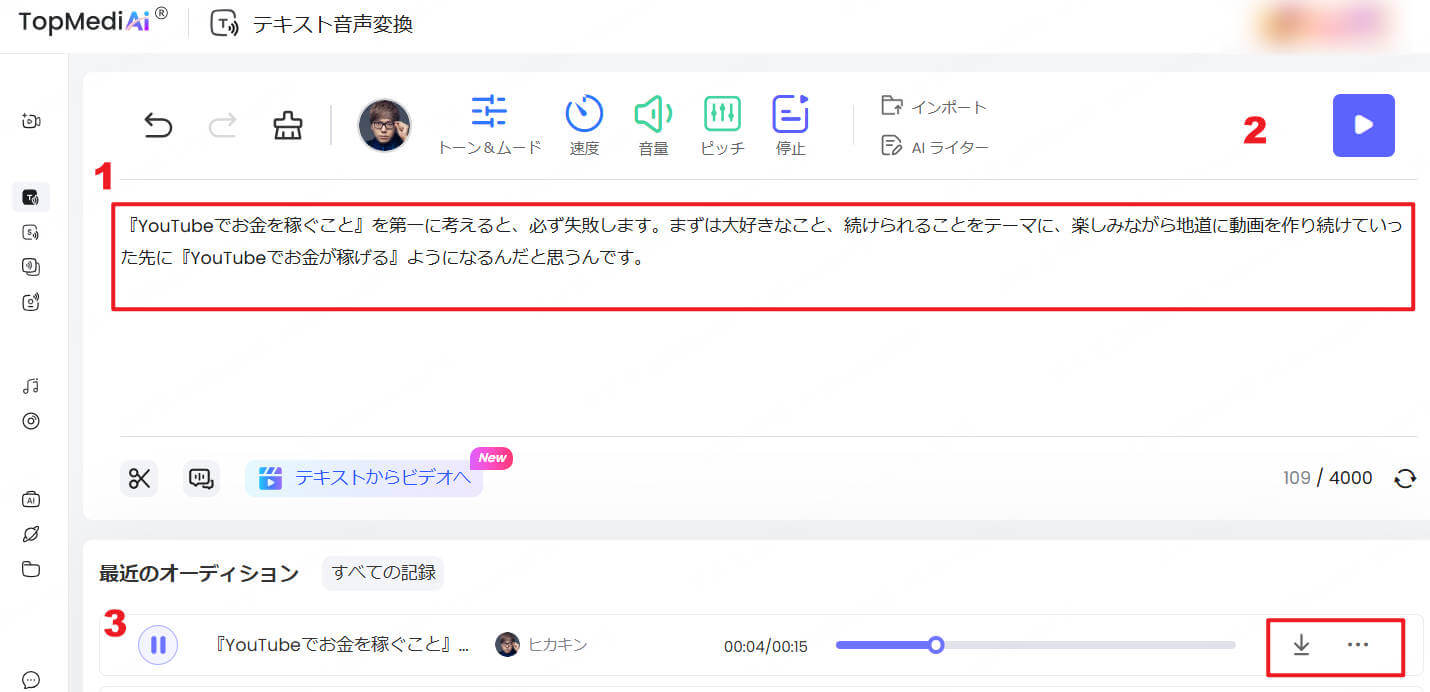Image resolution: width=1430 pixels, height=692 pixels.
Task: Adjust 速度 speed setting
Action: click(584, 126)
